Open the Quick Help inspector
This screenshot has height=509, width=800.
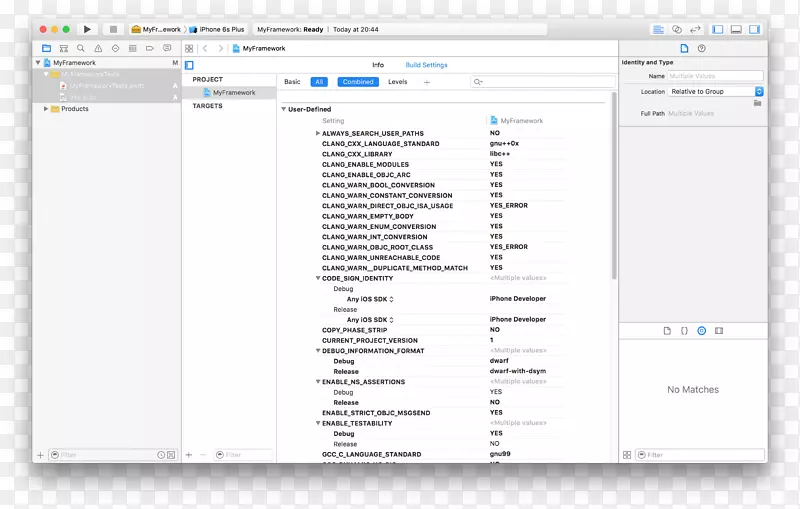(702, 48)
